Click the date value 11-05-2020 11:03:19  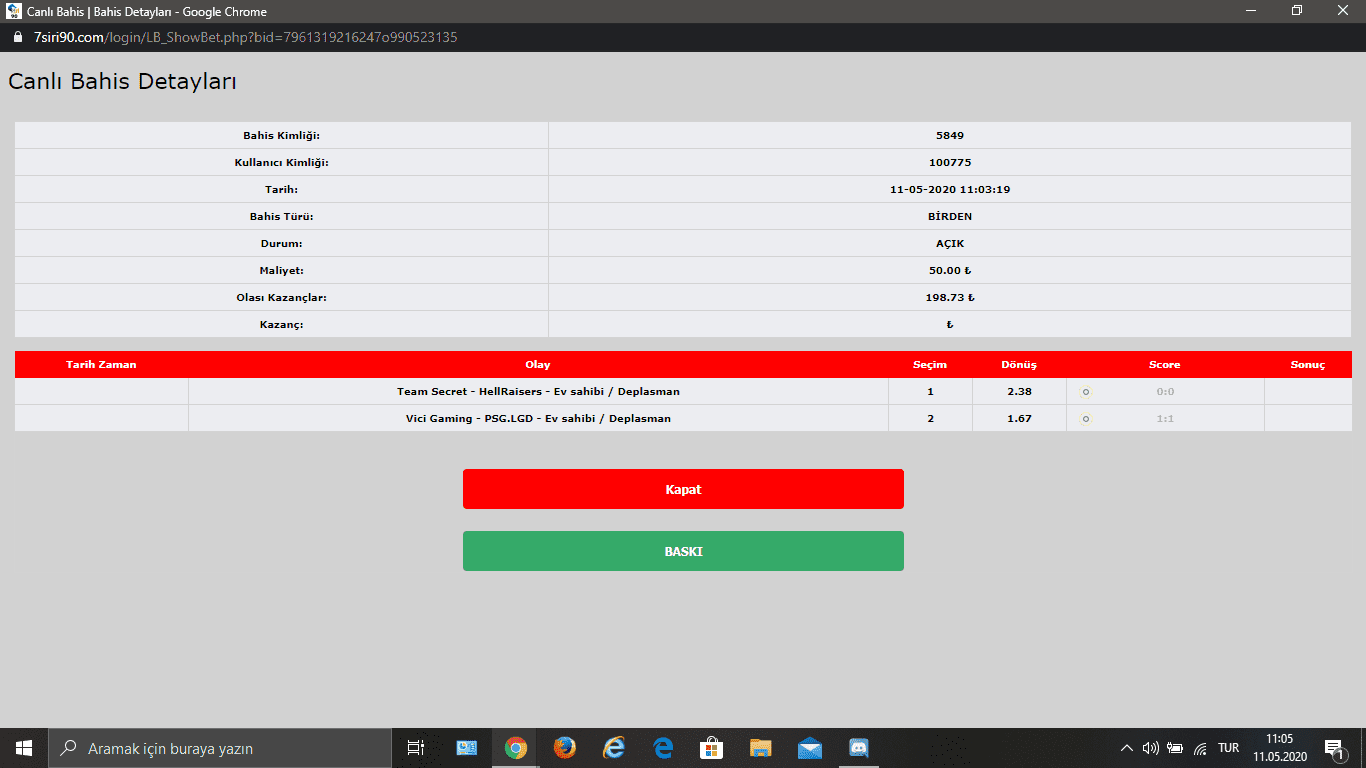pos(950,190)
